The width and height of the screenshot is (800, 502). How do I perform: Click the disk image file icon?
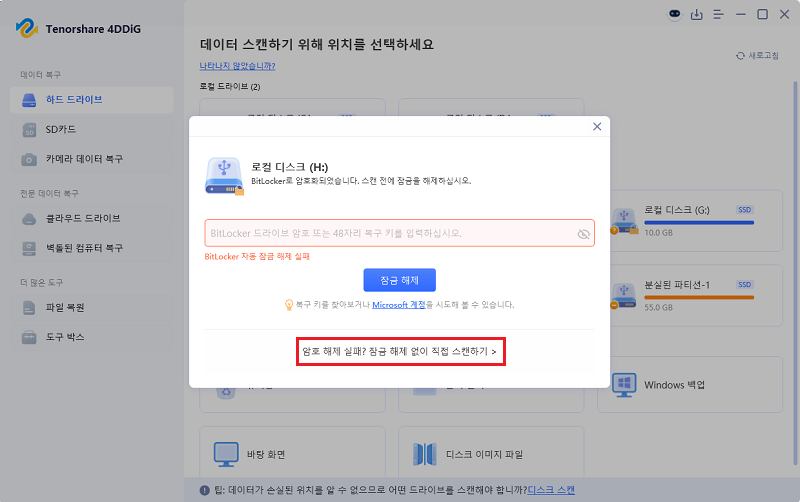(x=424, y=455)
